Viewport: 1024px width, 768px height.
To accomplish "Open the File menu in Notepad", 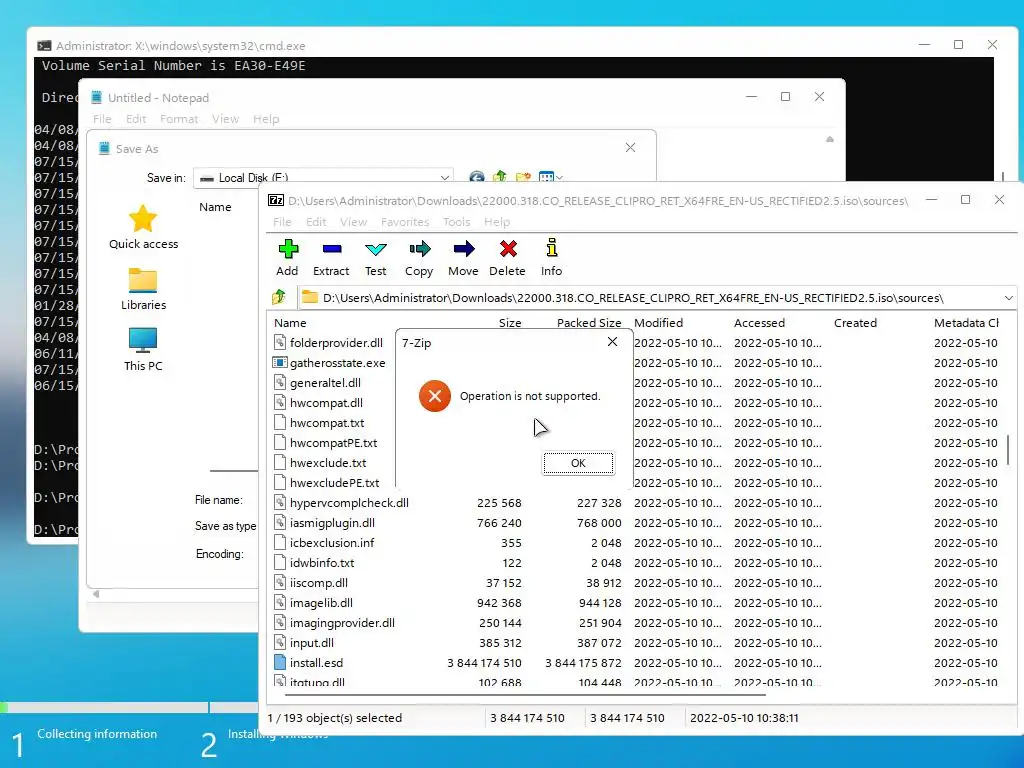I will point(102,119).
